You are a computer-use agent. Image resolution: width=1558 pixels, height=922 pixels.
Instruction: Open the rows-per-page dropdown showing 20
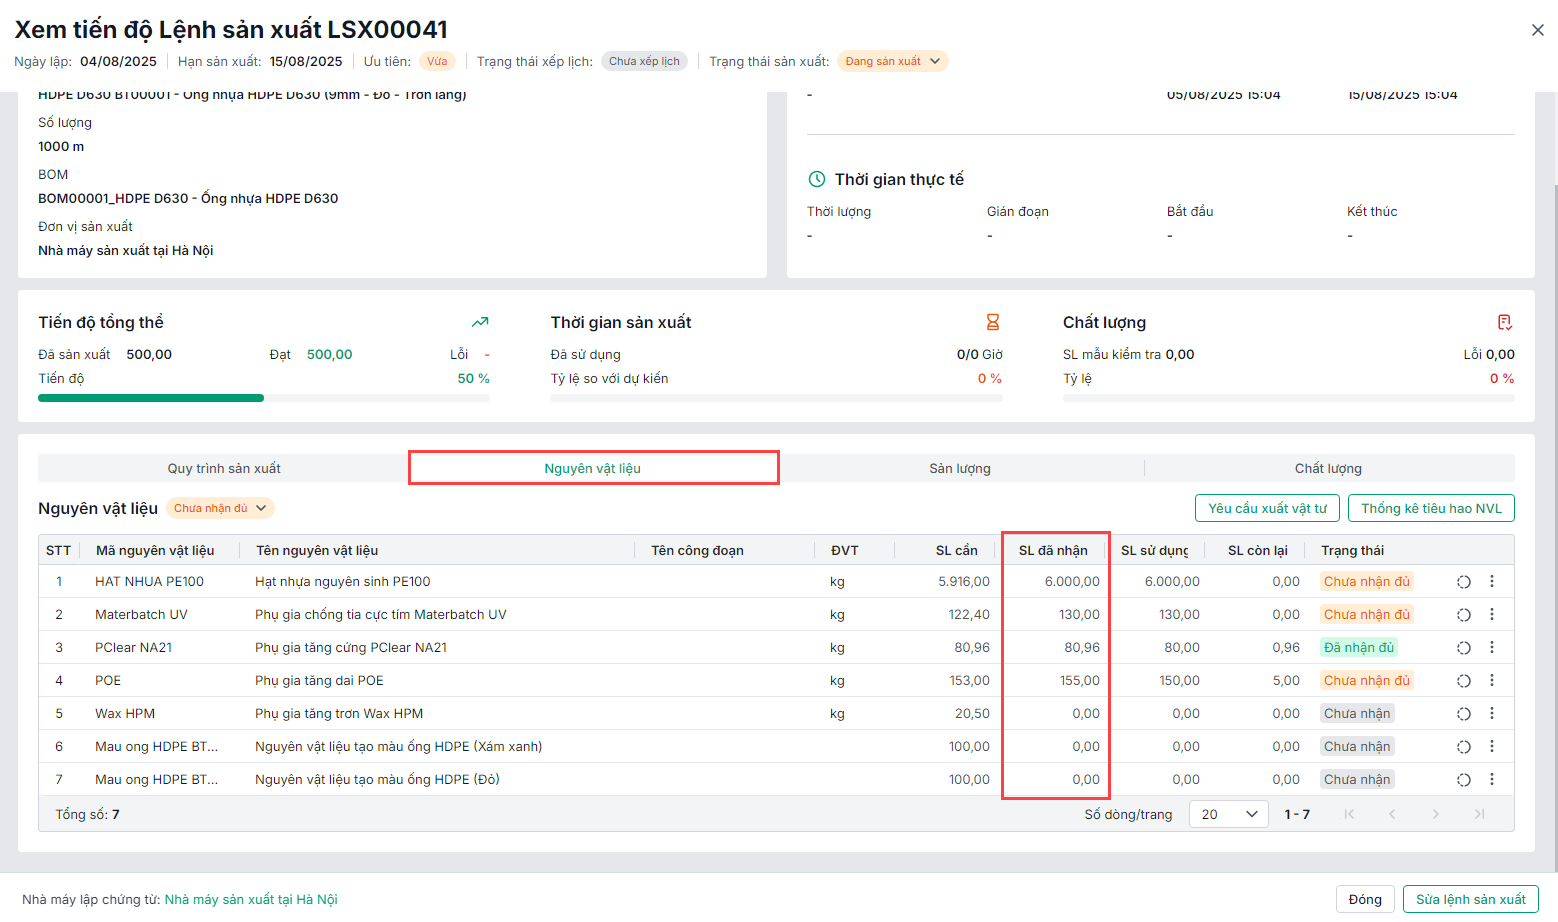(x=1228, y=814)
